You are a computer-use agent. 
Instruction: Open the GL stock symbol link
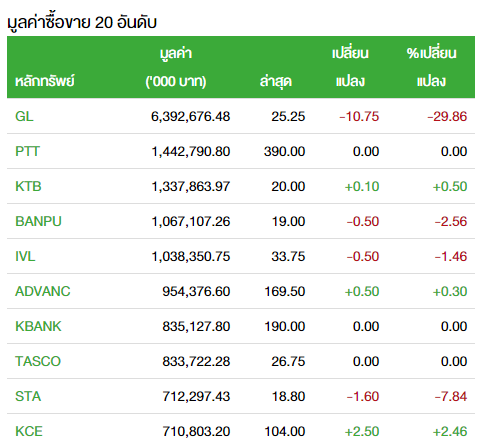click(24, 116)
